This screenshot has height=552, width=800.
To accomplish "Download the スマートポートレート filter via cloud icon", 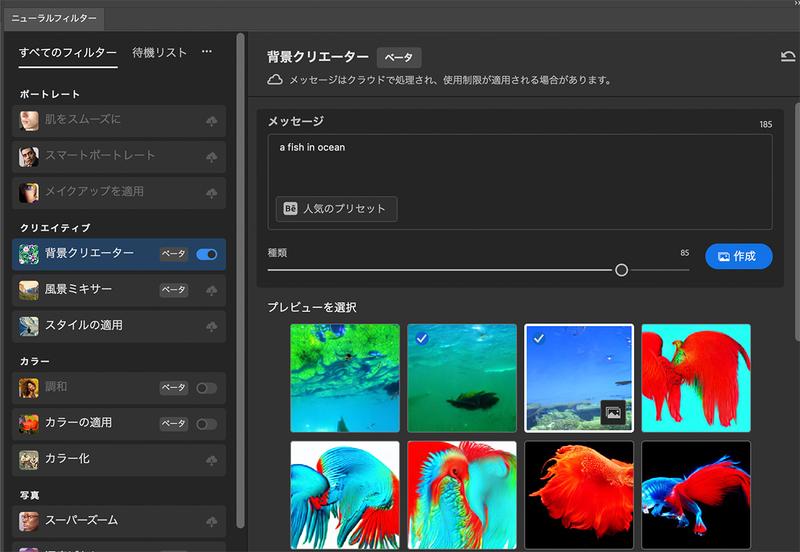I will [x=212, y=157].
